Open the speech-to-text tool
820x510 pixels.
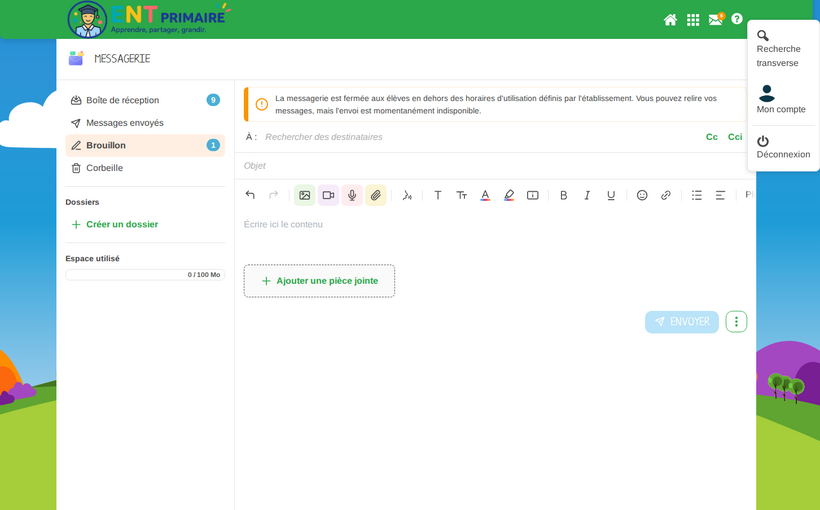(x=407, y=195)
